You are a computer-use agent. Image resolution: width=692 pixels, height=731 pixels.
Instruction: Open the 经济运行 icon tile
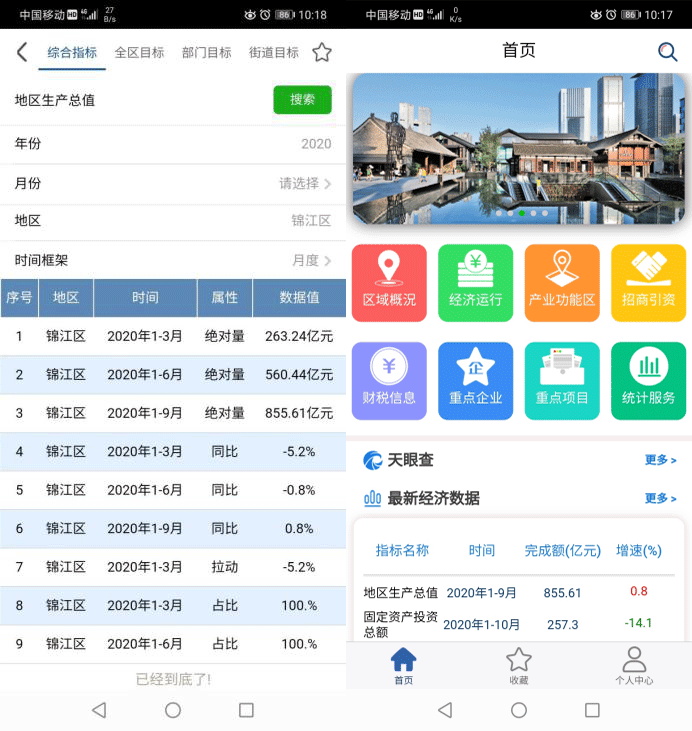click(475, 283)
